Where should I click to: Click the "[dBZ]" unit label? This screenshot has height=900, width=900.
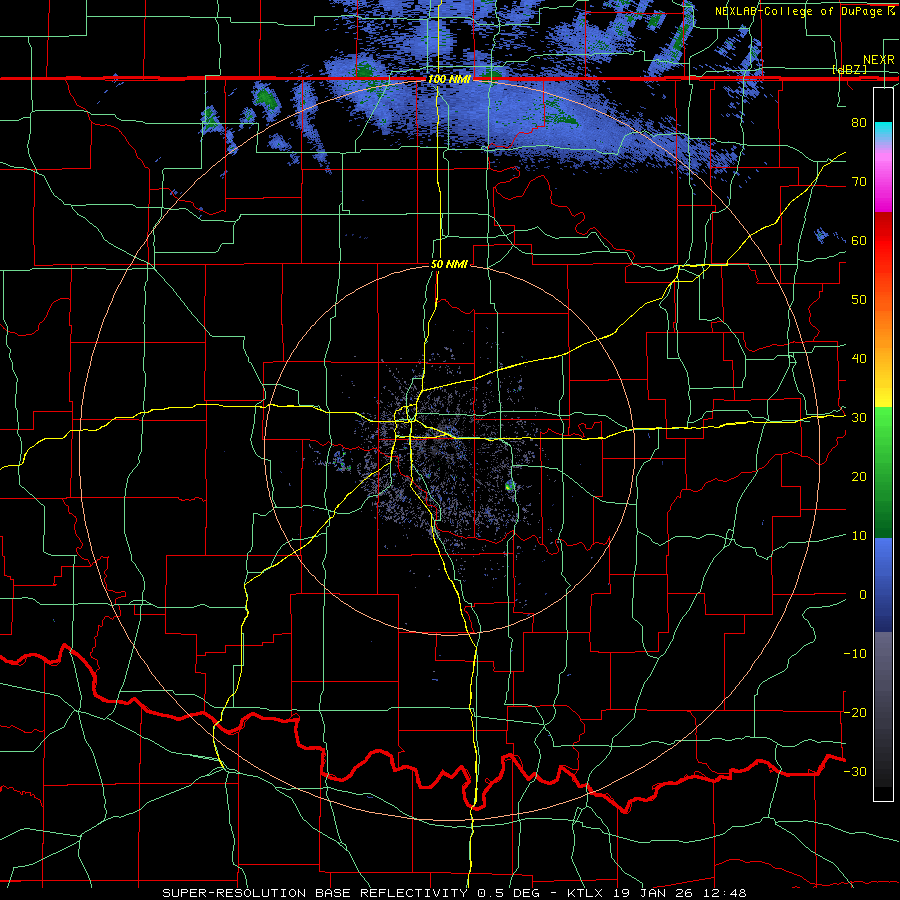point(850,69)
